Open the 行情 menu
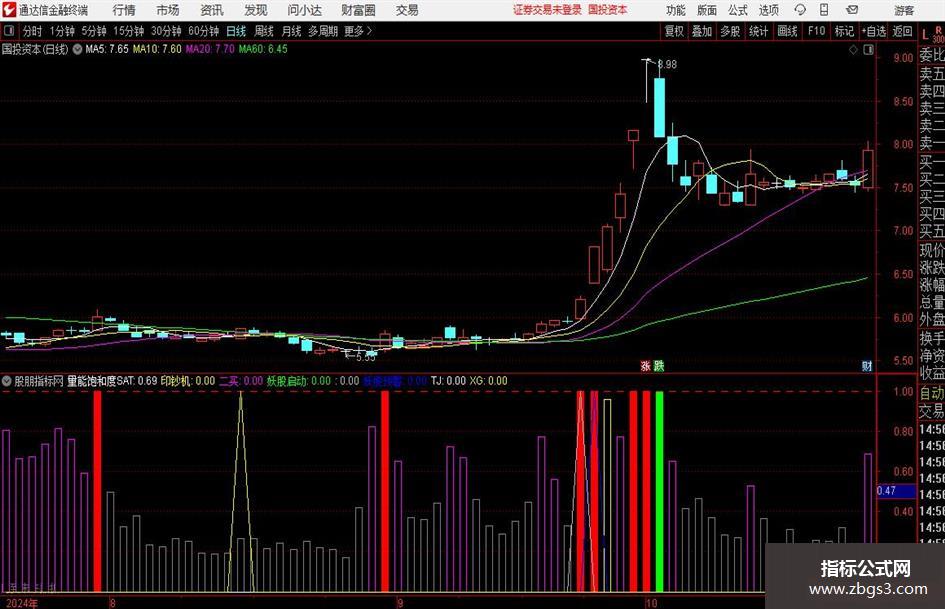The image size is (945, 609). (124, 10)
